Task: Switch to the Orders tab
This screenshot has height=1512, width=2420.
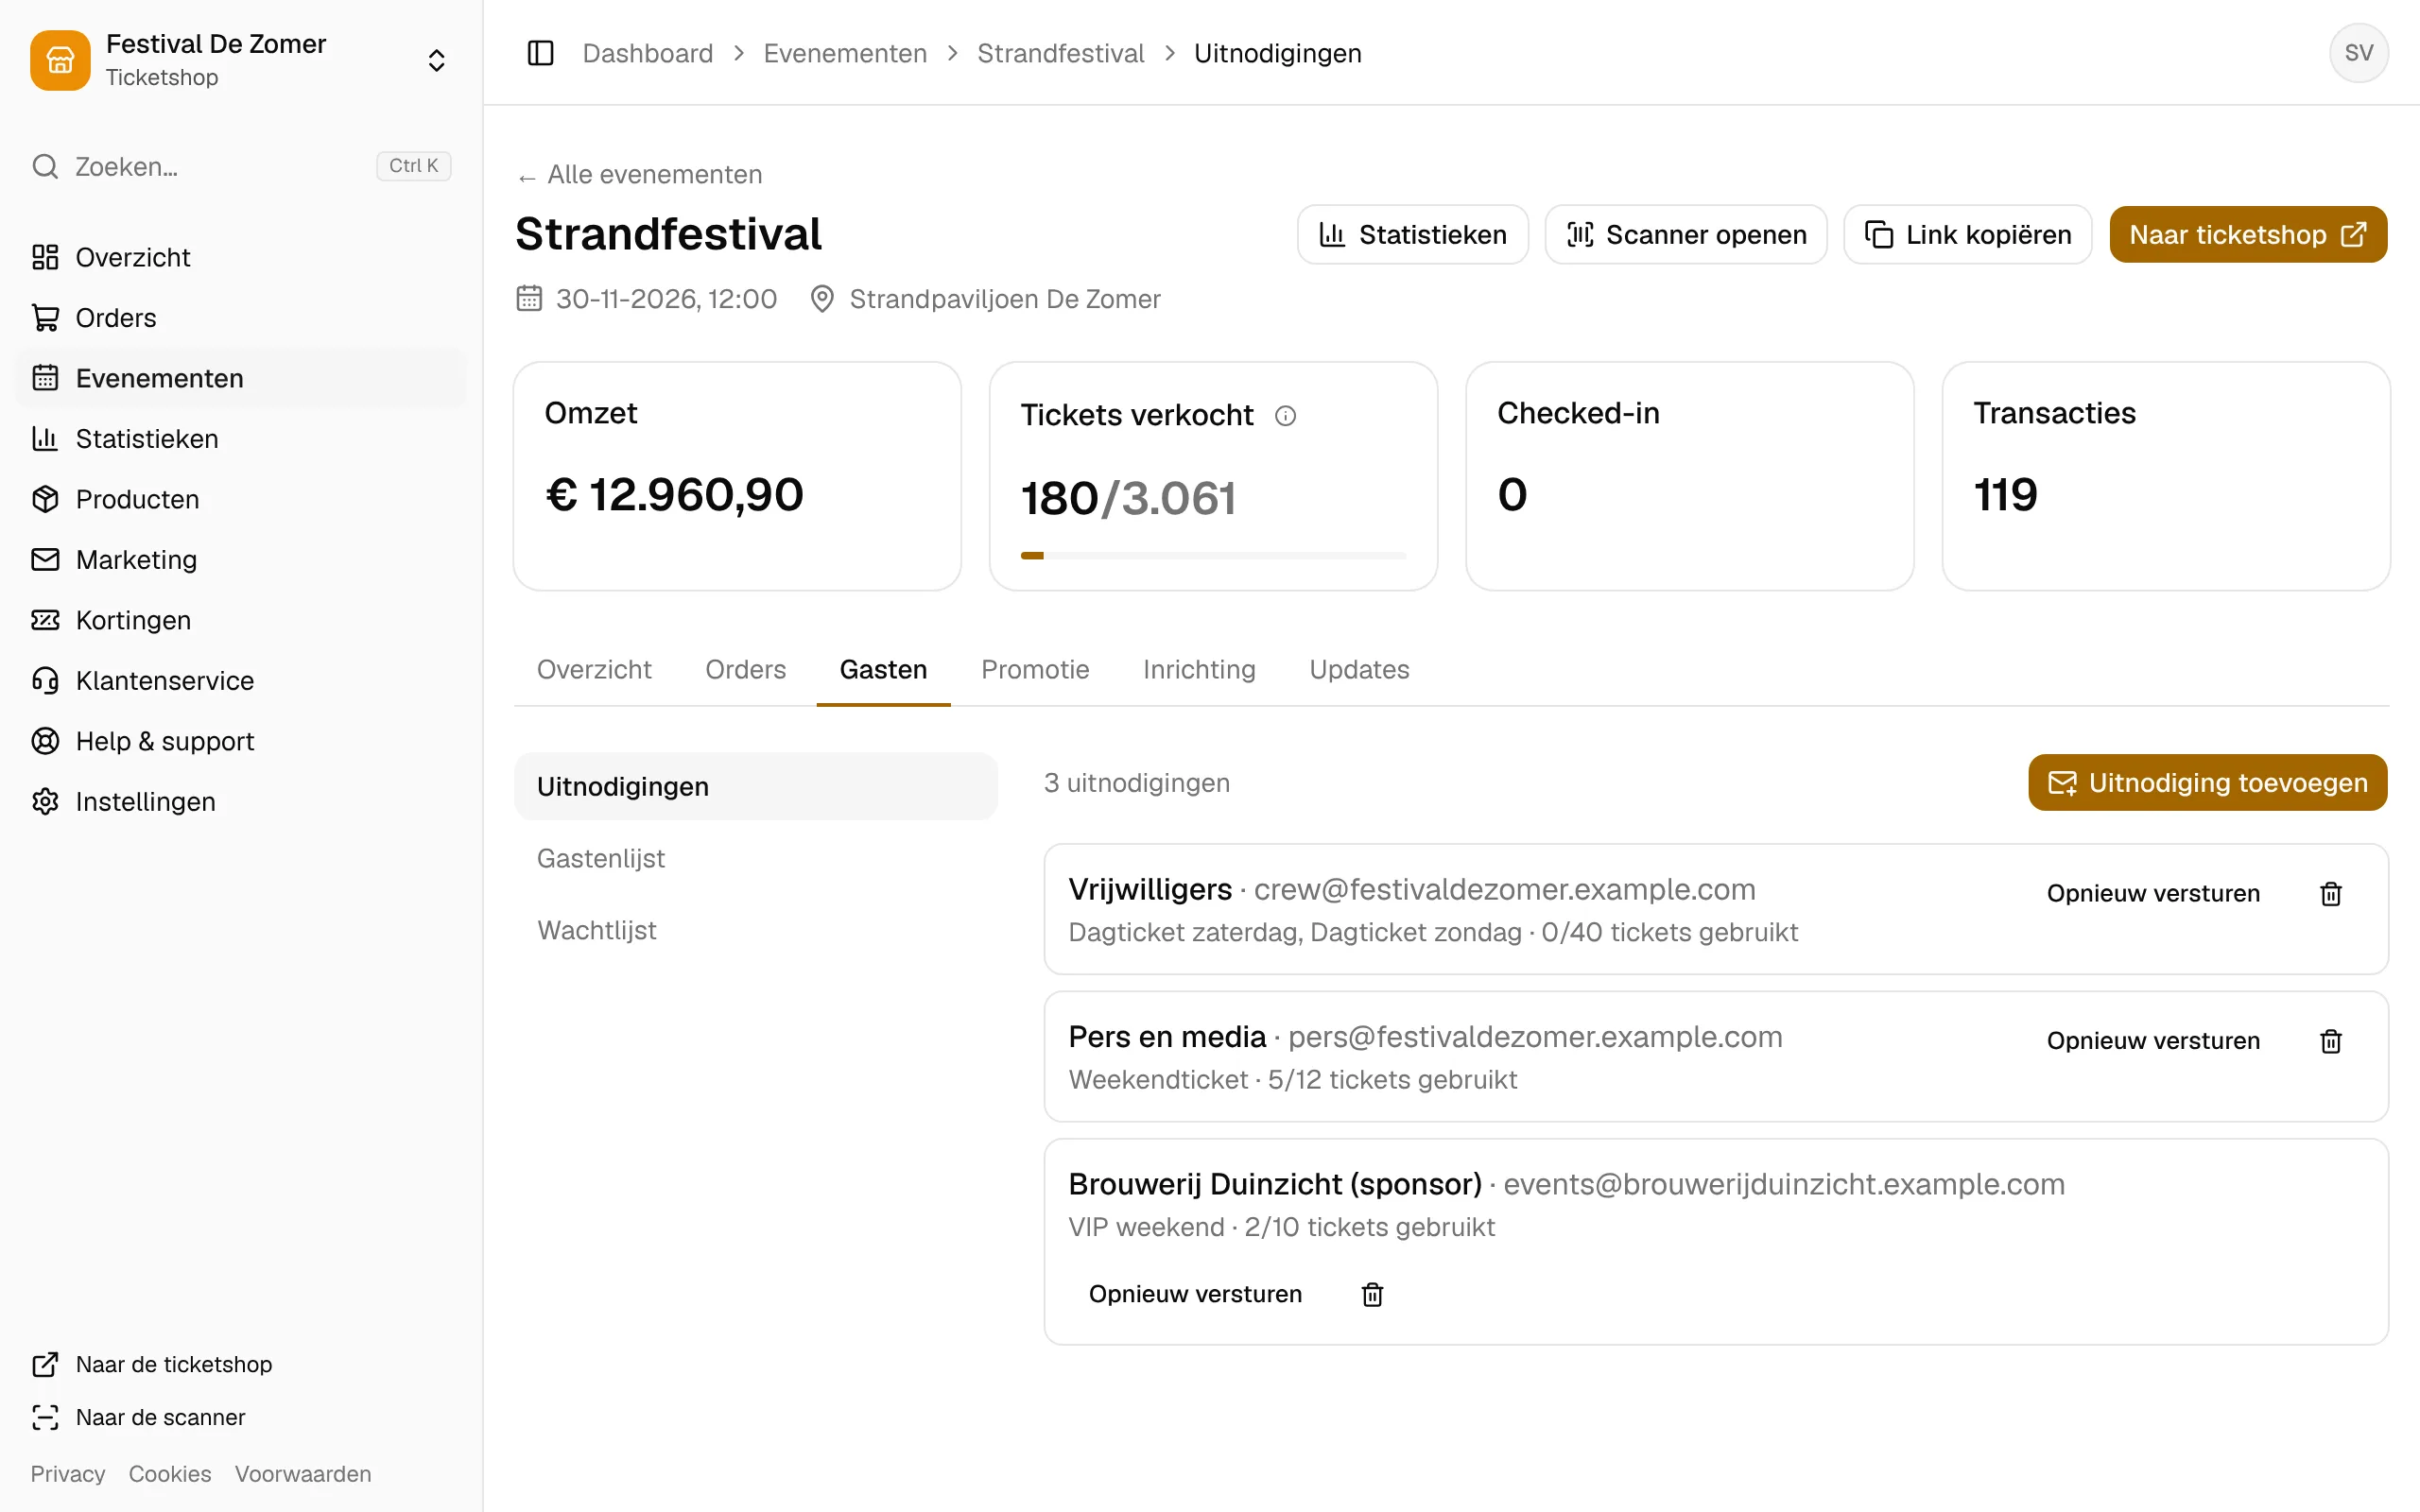Action: pos(745,669)
